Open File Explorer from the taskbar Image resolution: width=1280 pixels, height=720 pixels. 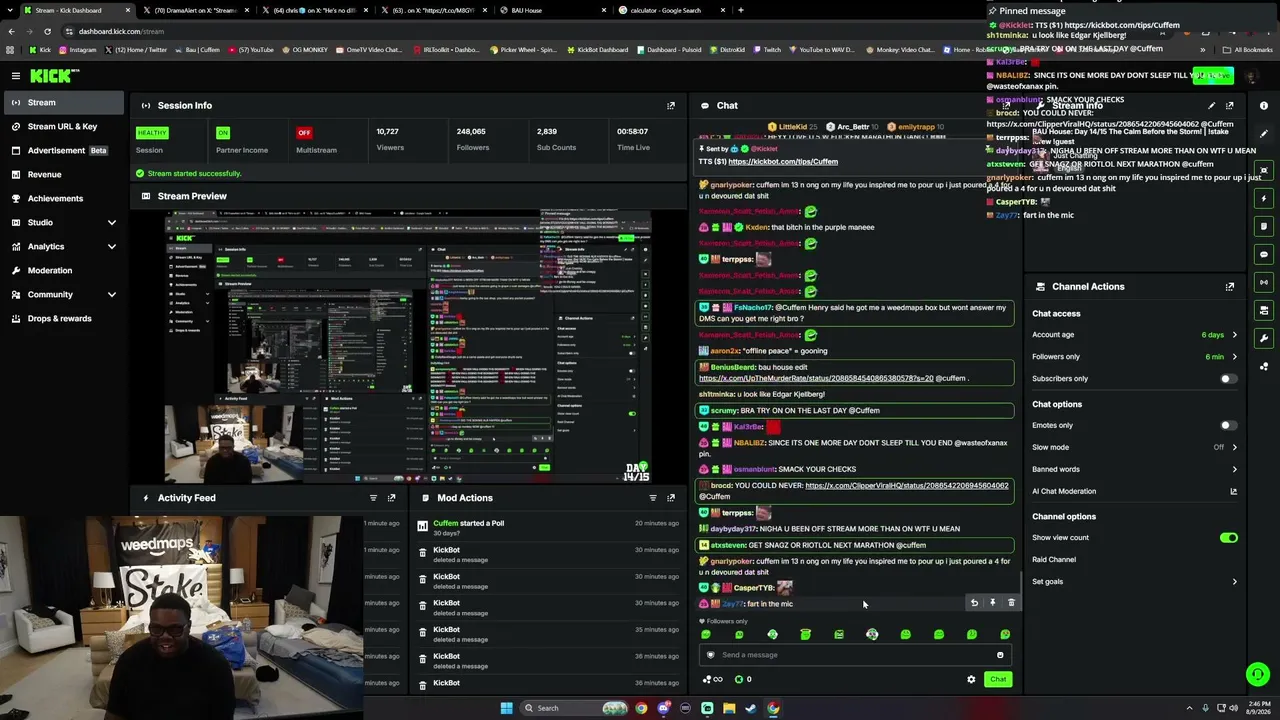coord(729,708)
